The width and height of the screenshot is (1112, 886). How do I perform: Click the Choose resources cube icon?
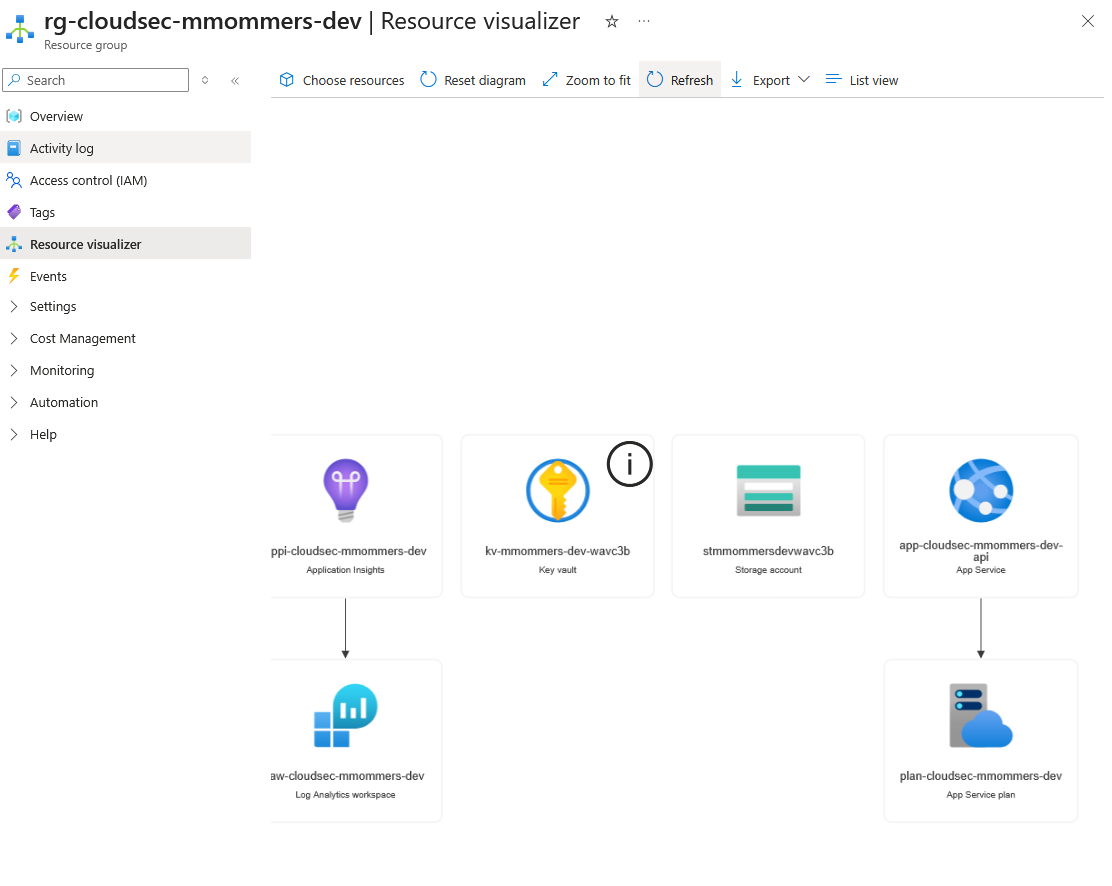[x=287, y=79]
